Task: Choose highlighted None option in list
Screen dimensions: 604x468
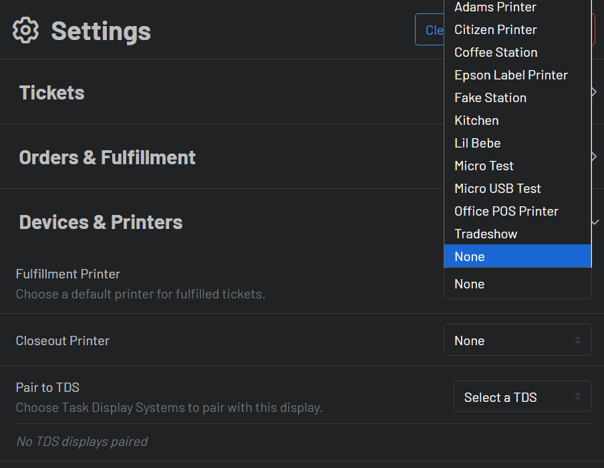Action: click(x=516, y=257)
